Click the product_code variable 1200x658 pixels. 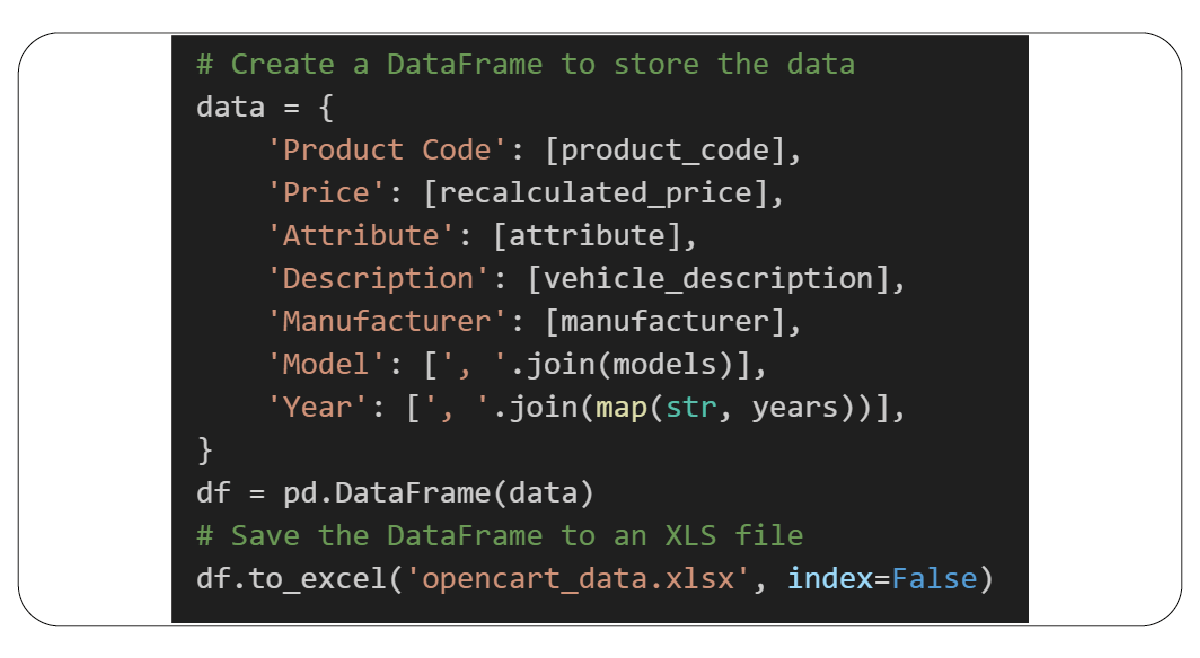pos(666,151)
